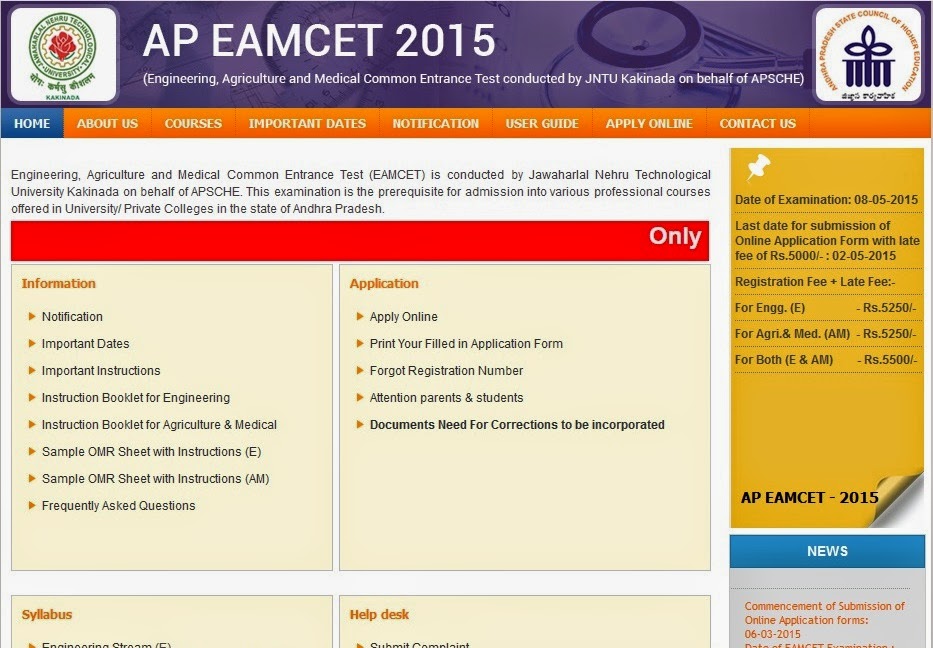Click the APSCHE council logo
933x648 pixels.
pyautogui.click(x=868, y=55)
